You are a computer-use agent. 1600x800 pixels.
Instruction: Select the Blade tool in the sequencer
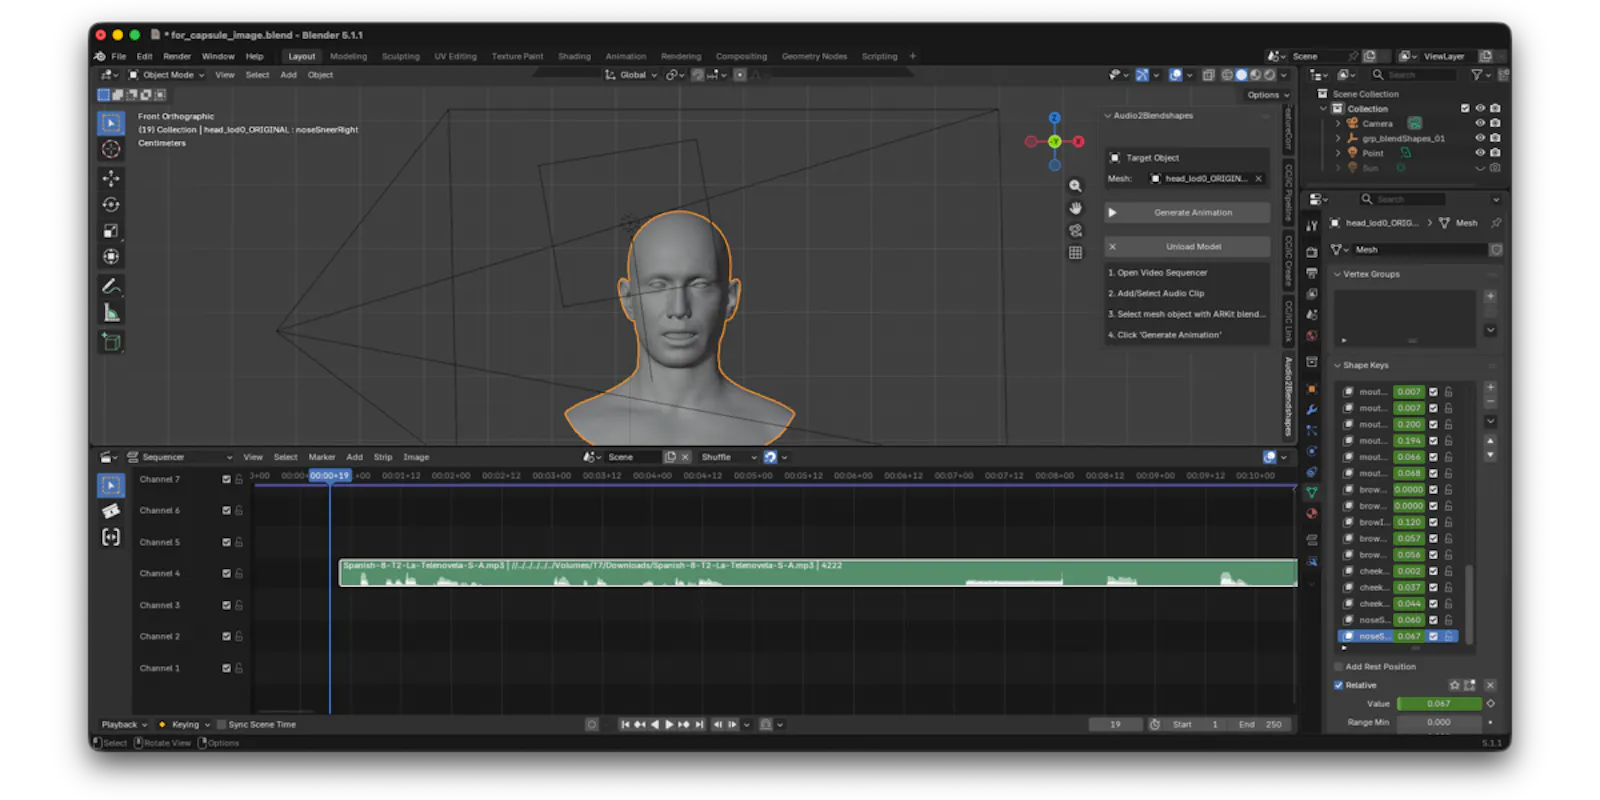tap(111, 511)
